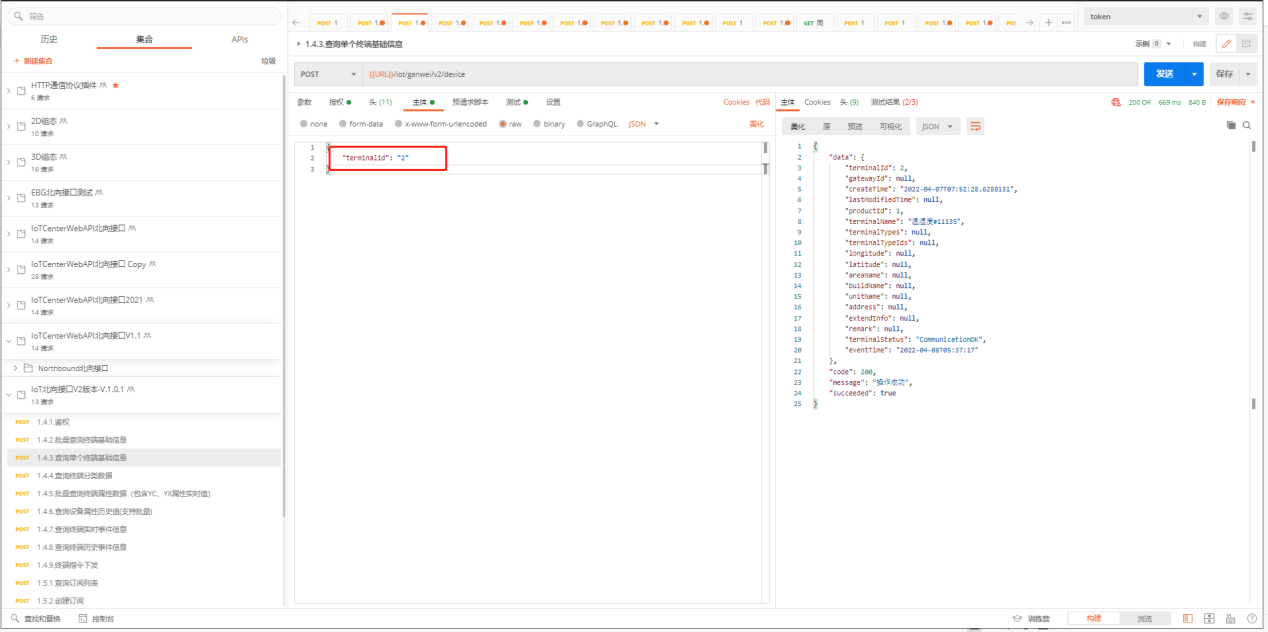The width and height of the screenshot is (1268, 632).
Task: Toggle word wrap icon in response panel
Action: pyautogui.click(x=975, y=126)
